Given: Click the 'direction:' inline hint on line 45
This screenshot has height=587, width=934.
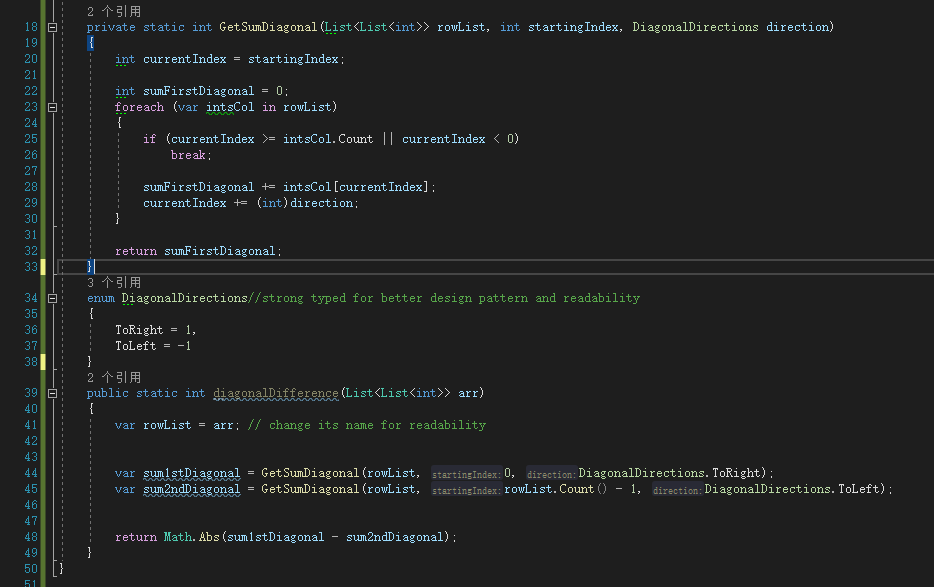Looking at the screenshot, I should pyautogui.click(x=677, y=490).
